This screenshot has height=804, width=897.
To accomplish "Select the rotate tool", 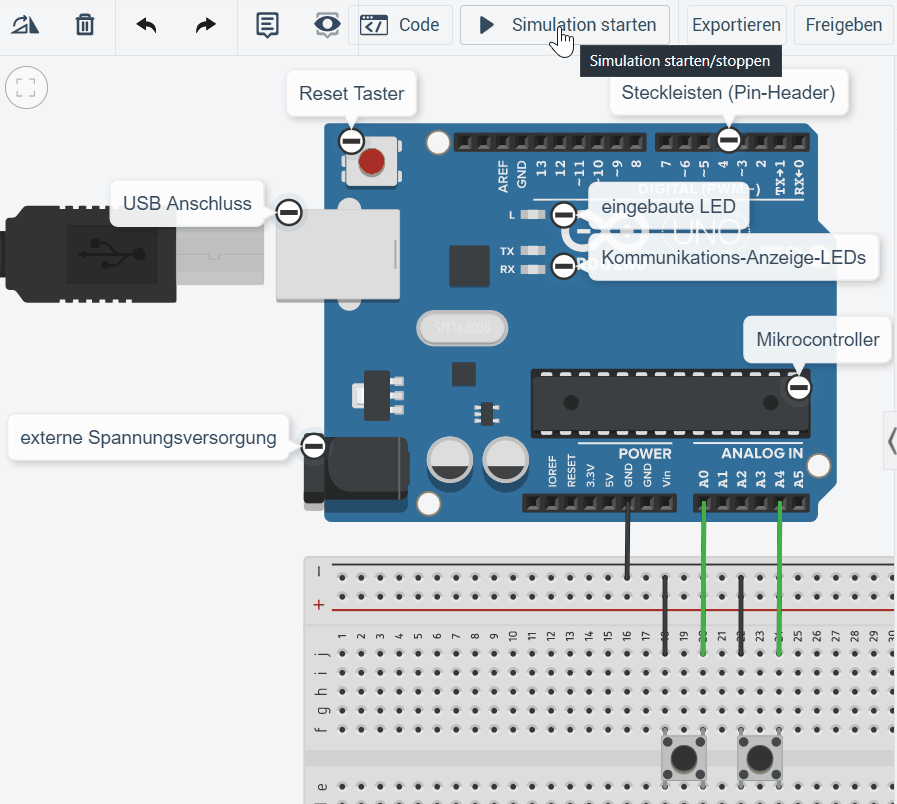I will 25,25.
